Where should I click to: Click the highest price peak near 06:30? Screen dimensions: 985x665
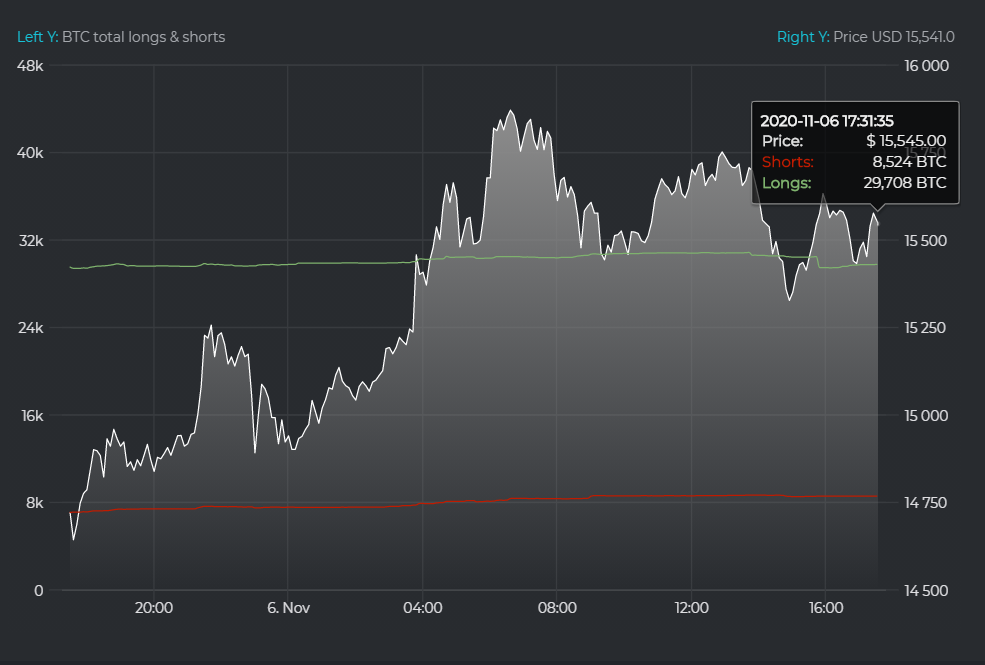coord(511,111)
